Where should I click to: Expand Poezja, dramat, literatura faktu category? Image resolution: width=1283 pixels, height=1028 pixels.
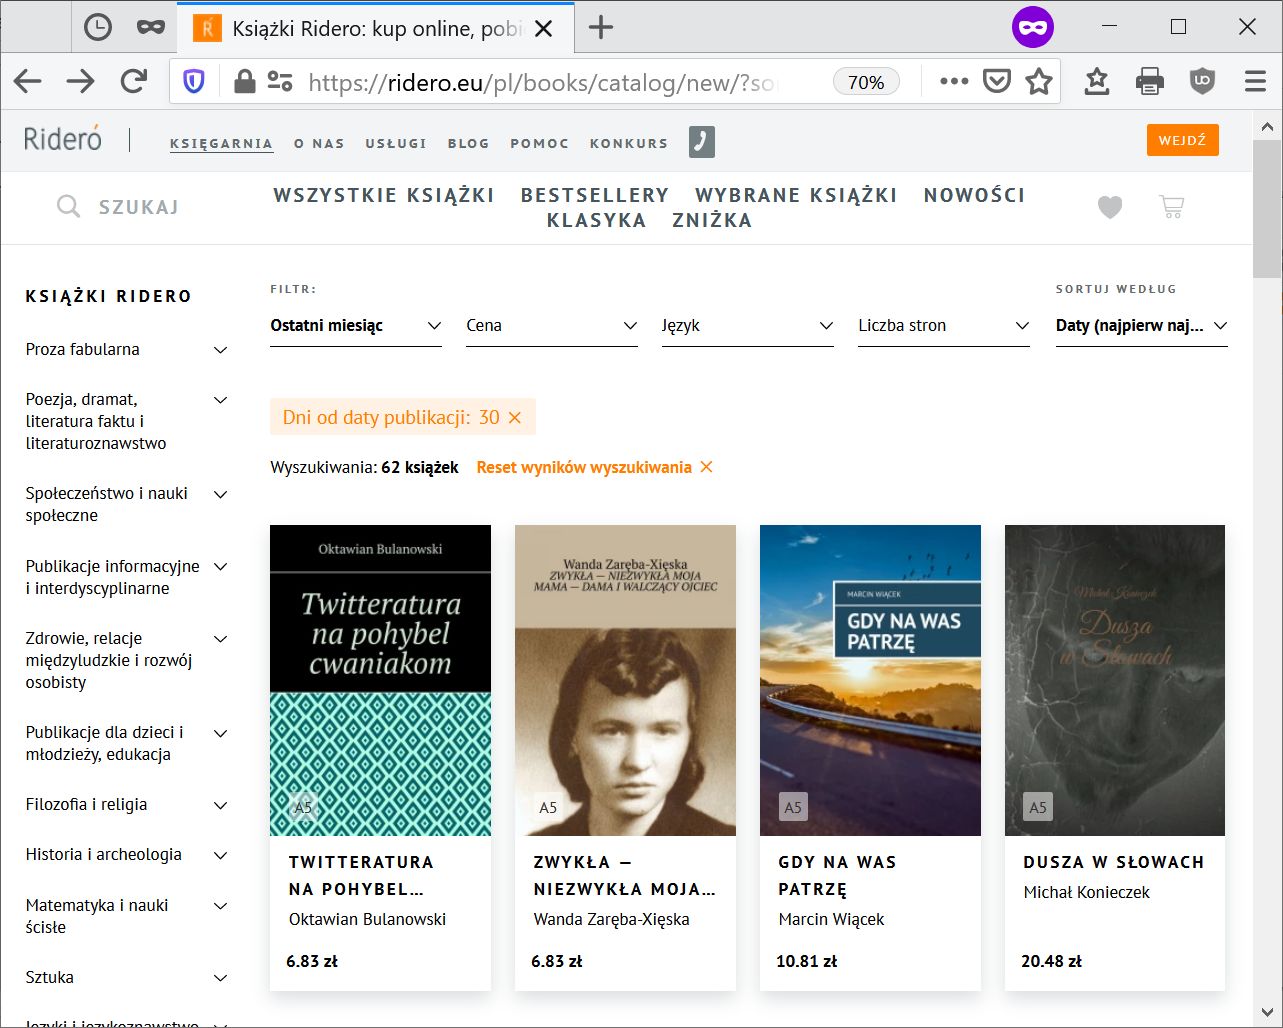(221, 400)
